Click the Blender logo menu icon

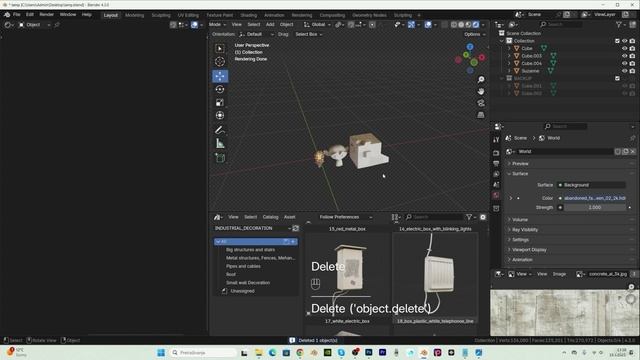[7, 15]
